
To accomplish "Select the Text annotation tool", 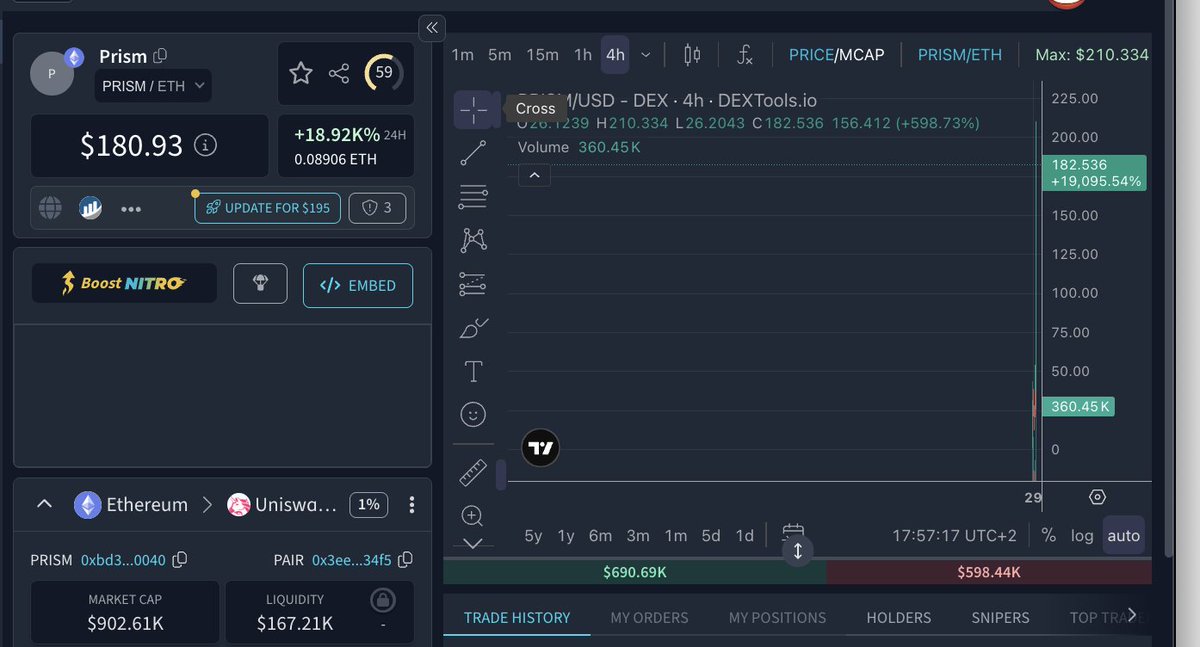I will 473,371.
